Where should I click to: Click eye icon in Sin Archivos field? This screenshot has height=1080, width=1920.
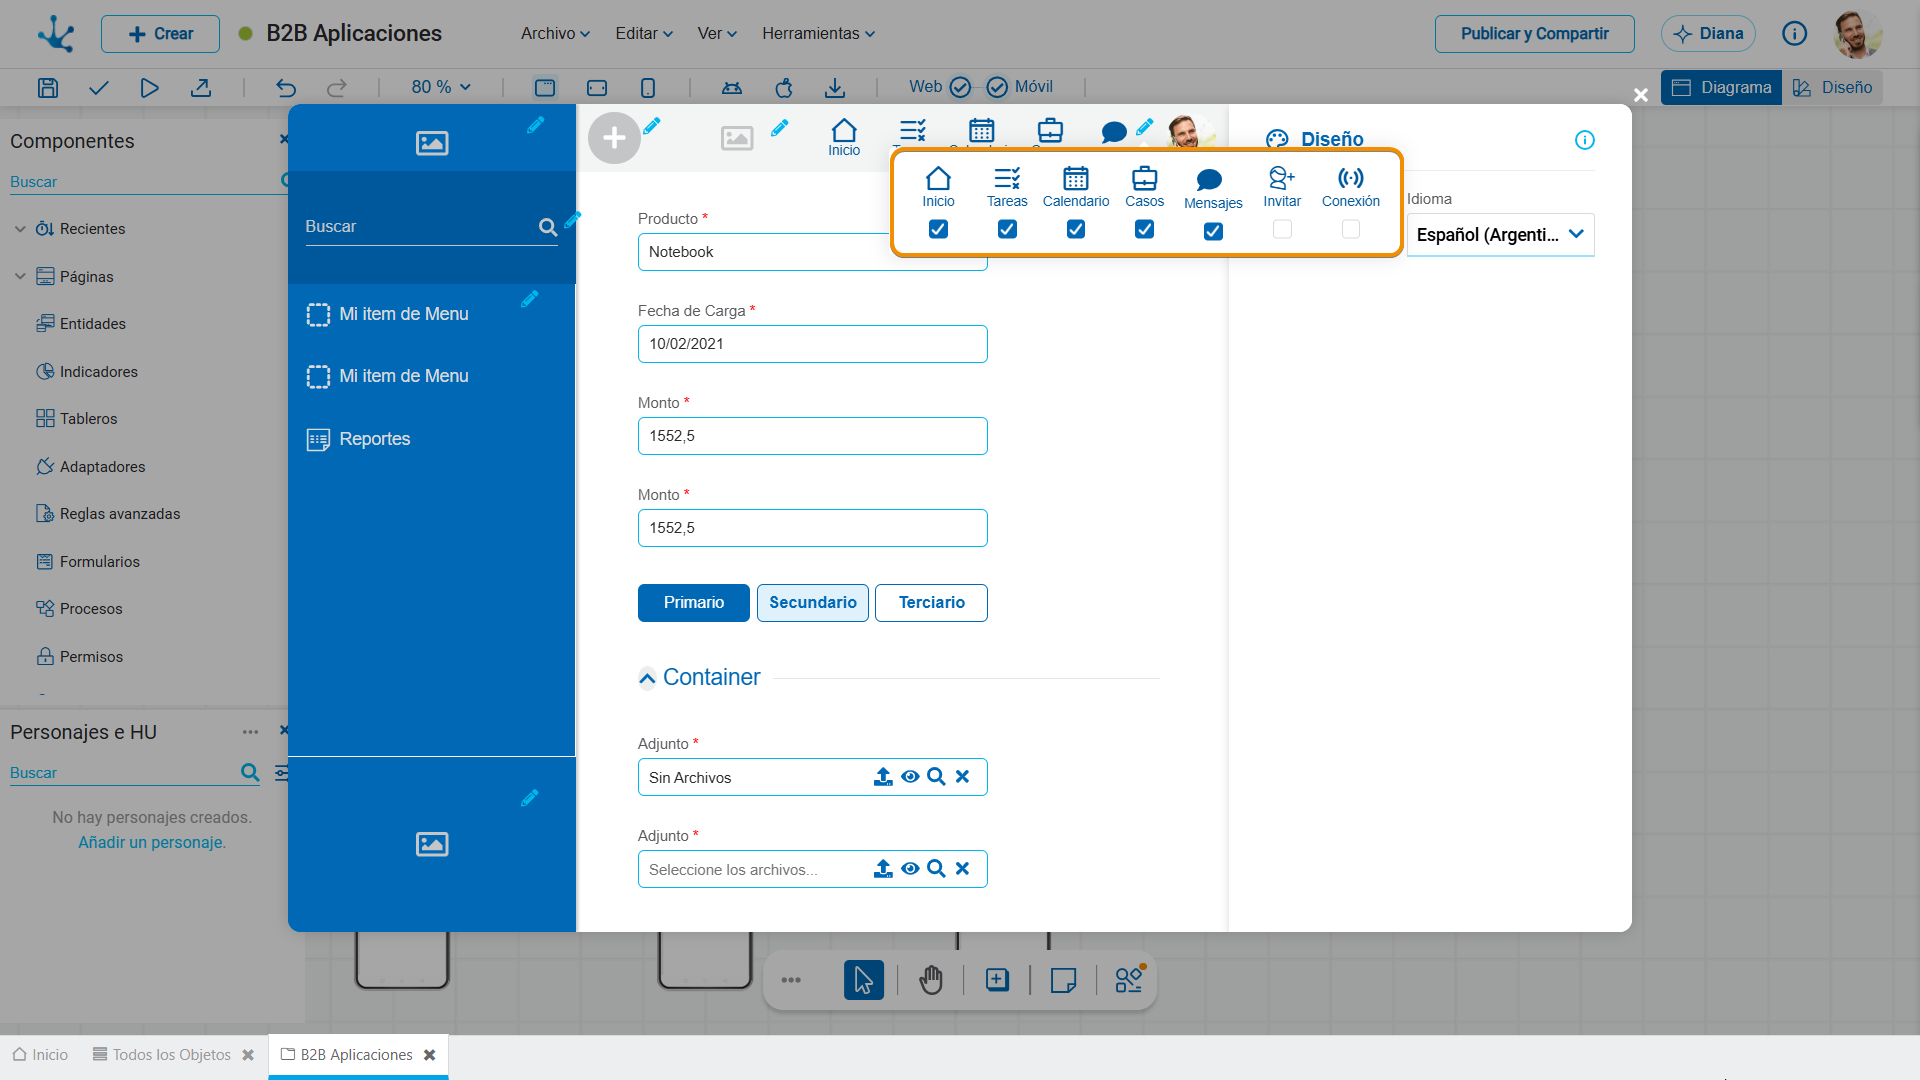(910, 777)
